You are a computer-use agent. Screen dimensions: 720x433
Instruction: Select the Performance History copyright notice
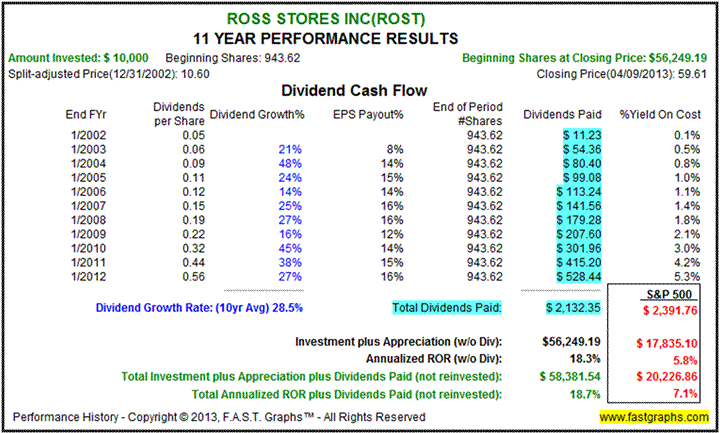(219, 417)
